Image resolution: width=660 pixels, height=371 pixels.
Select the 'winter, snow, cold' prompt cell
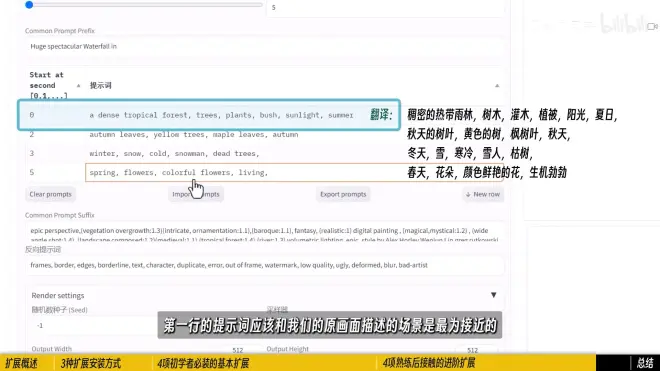(294, 153)
